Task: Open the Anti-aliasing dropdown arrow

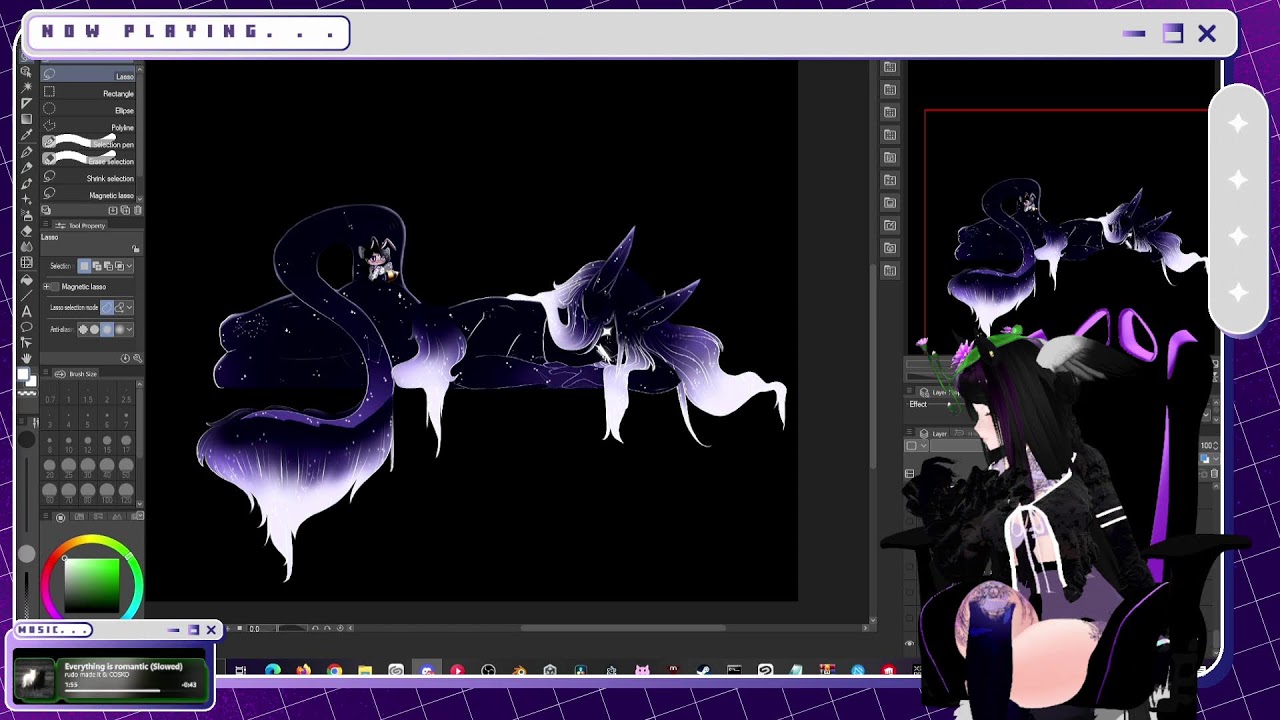Action: [x=130, y=329]
